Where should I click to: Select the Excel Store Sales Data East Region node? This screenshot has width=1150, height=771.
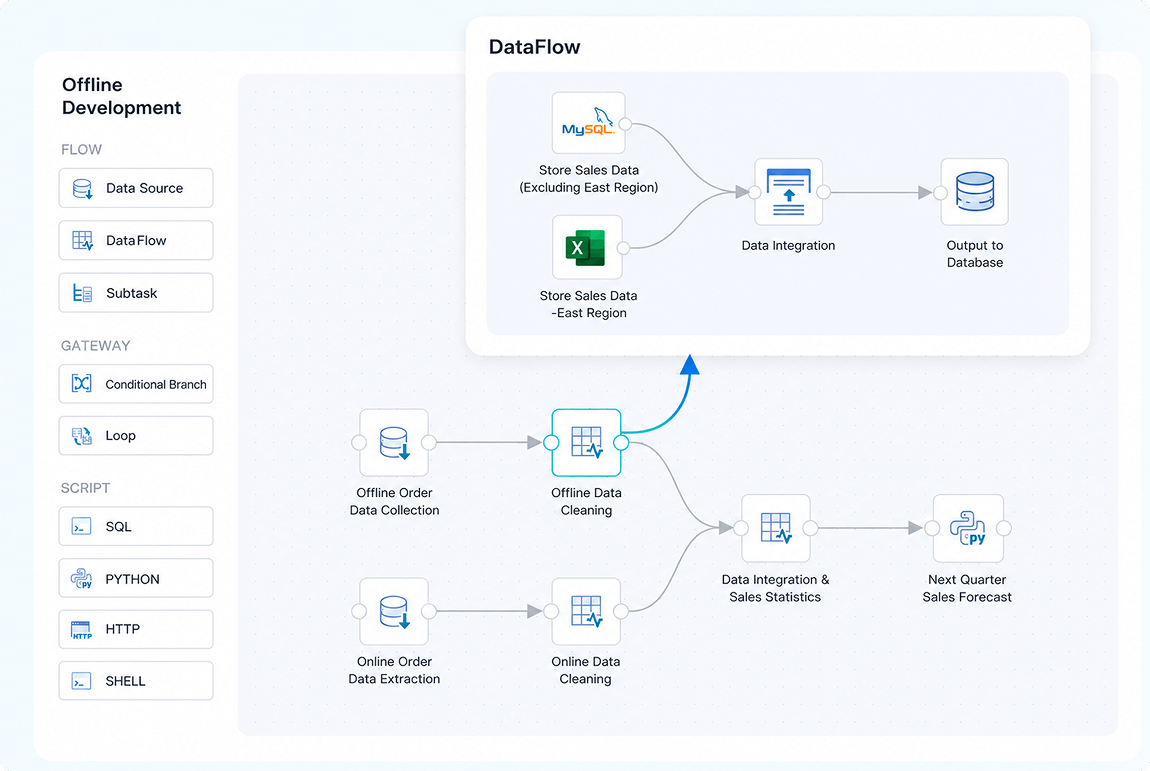point(587,246)
